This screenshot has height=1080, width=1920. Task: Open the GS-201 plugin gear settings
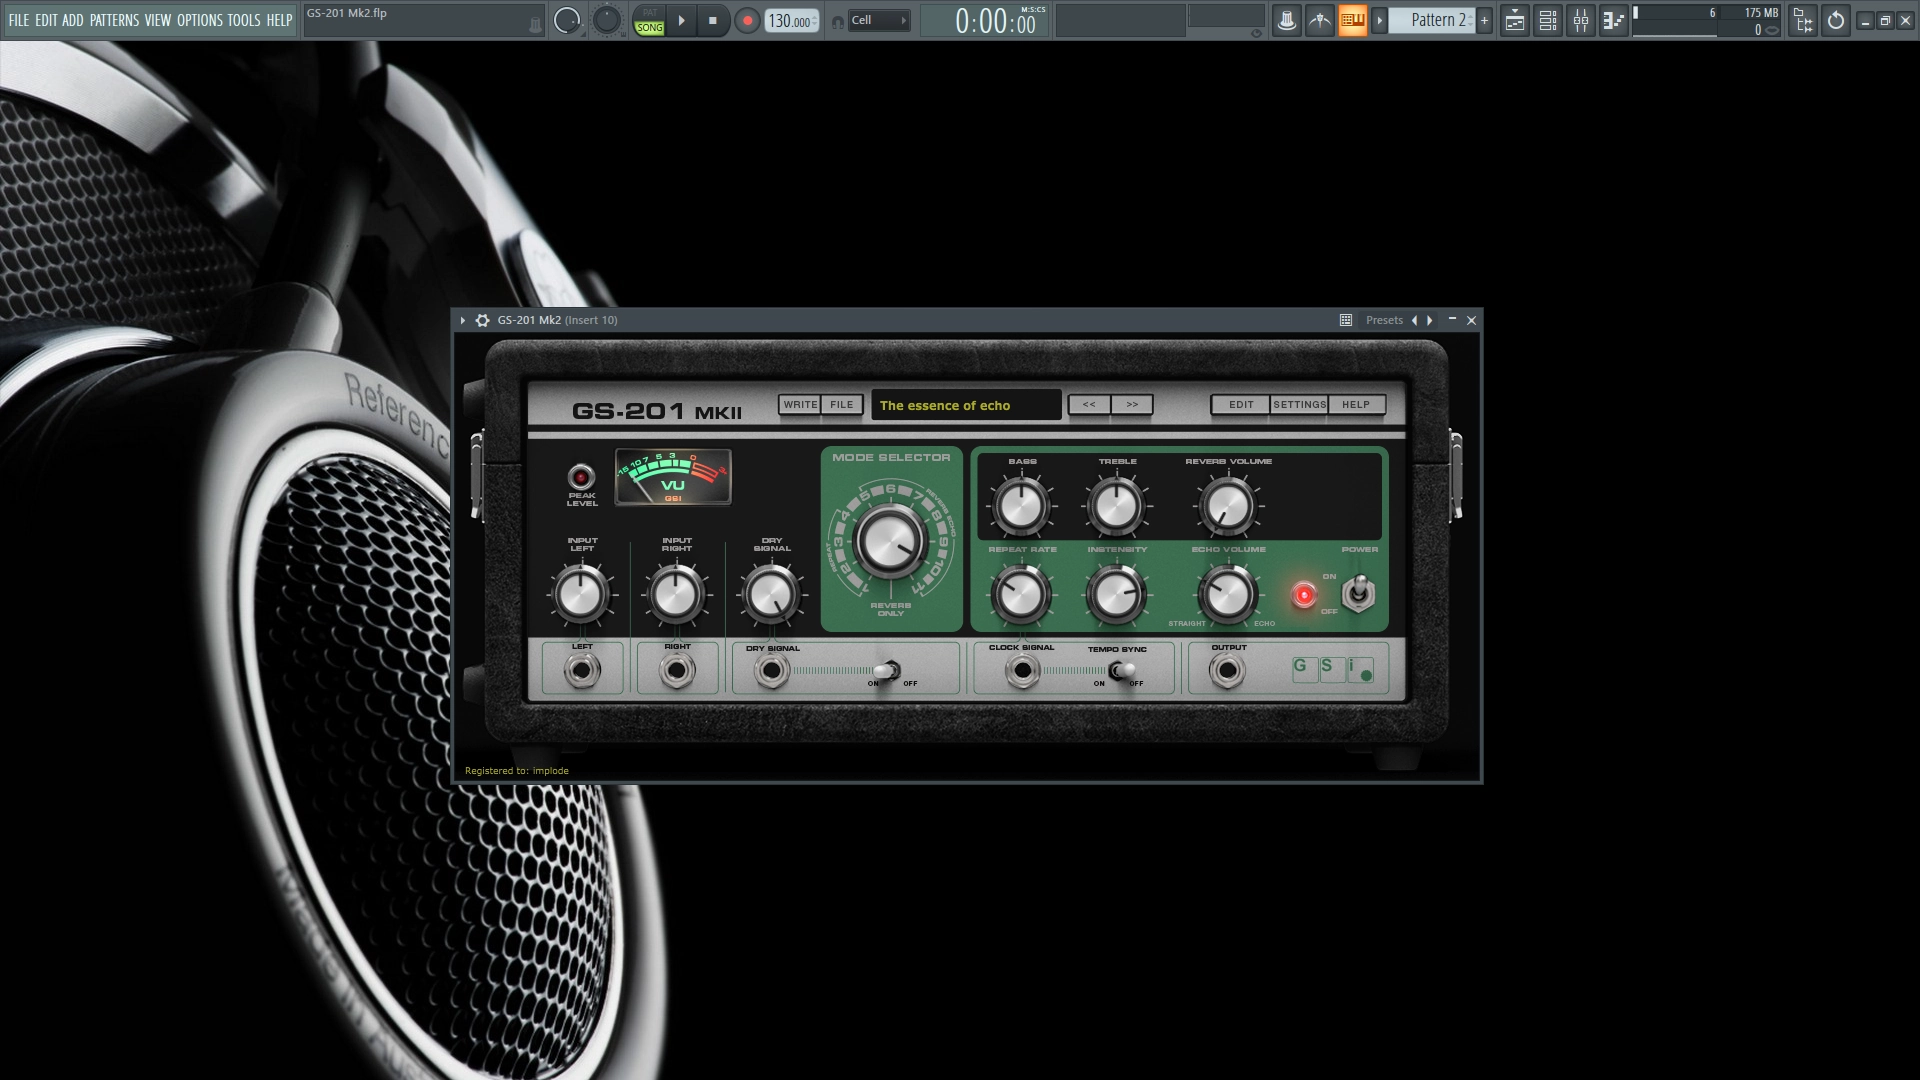[483, 320]
